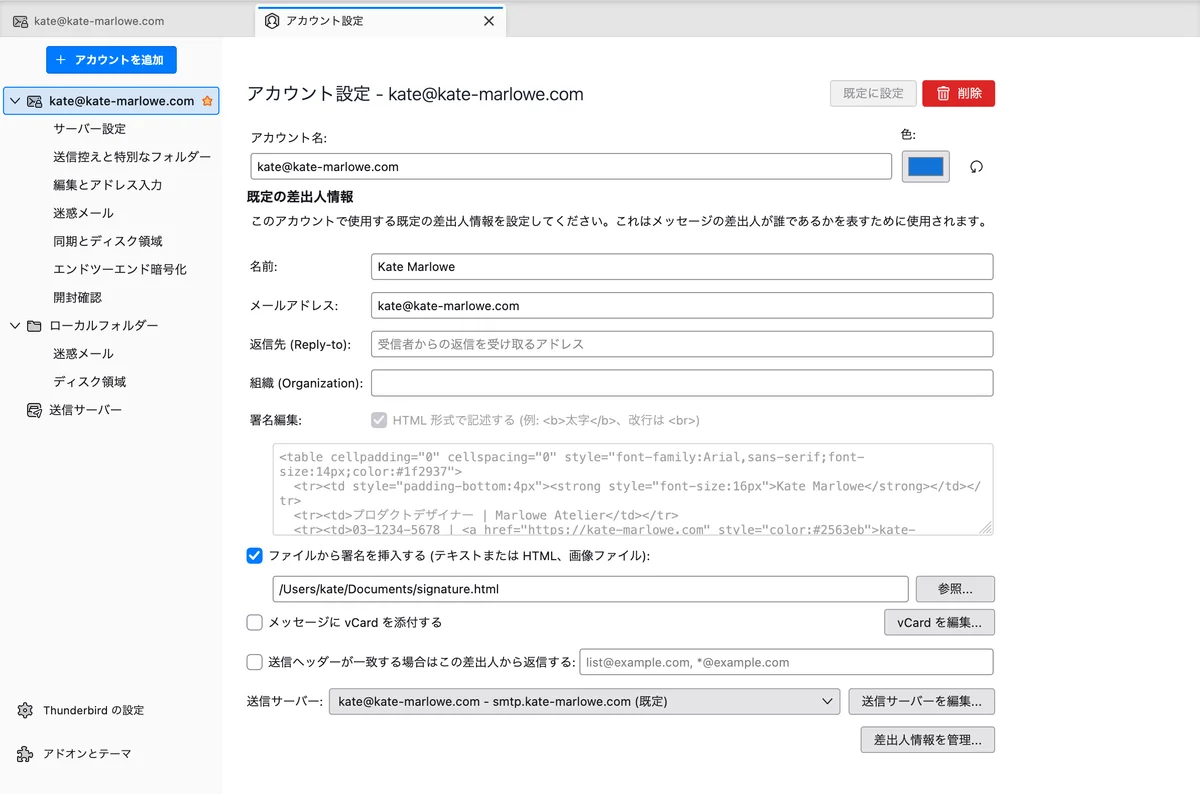
Task: Collapse the ローカルフォルダー tree node
Action: pos(14,326)
